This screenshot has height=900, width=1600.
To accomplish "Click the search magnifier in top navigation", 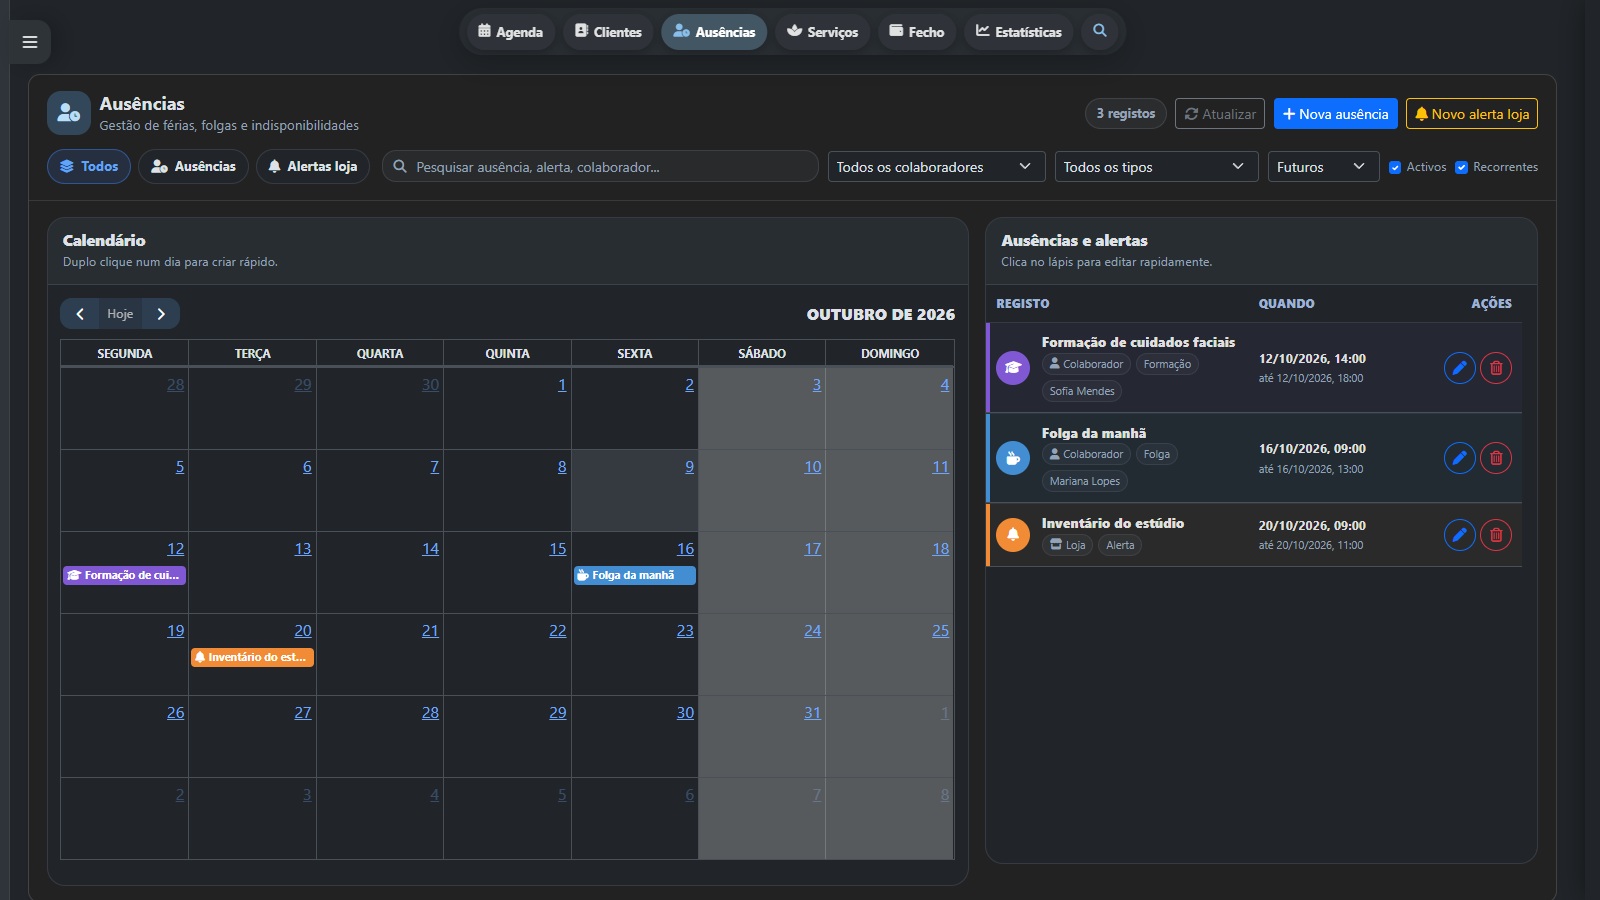I will (x=1100, y=31).
